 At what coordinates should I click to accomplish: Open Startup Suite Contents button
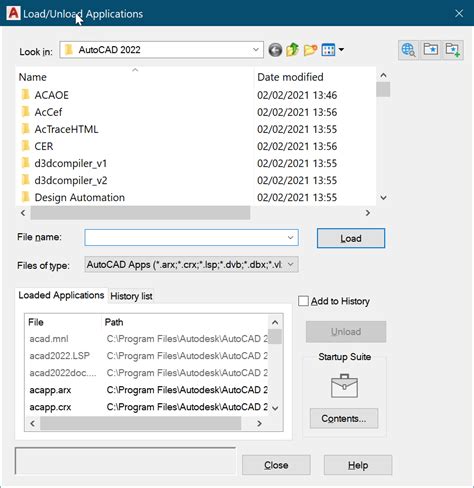[x=344, y=418]
